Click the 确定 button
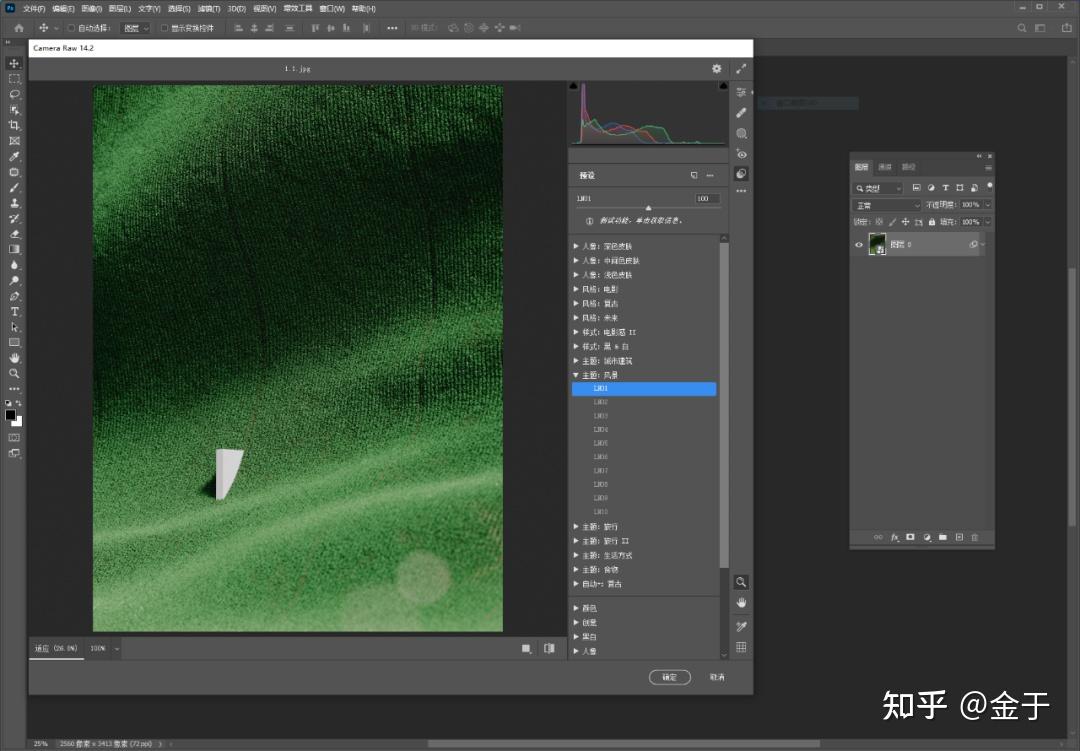 669,677
